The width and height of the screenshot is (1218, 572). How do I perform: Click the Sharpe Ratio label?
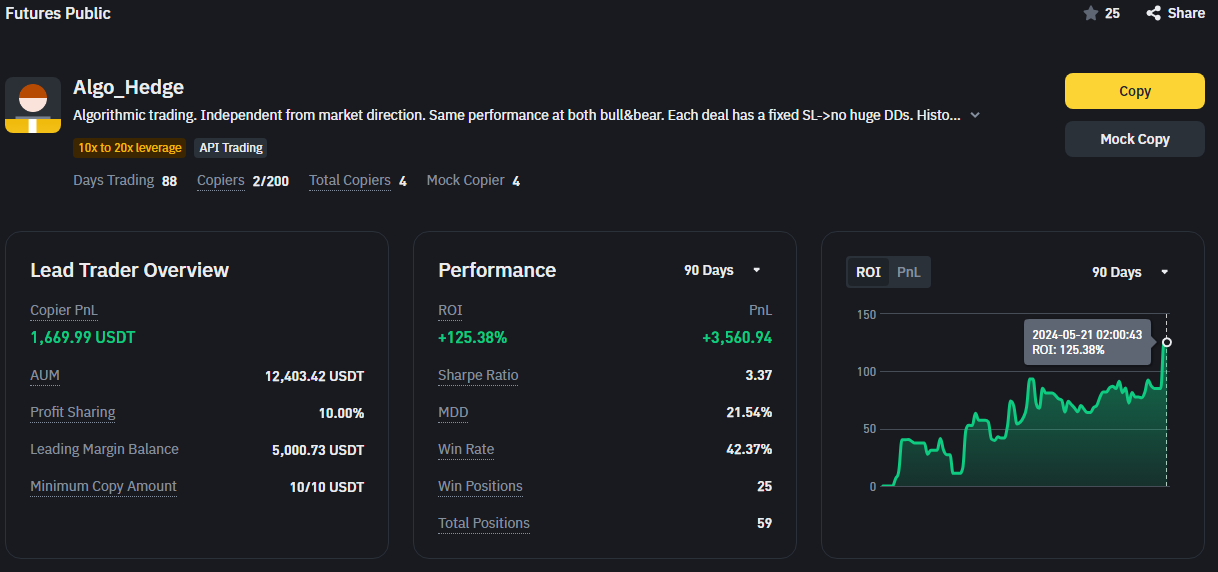(478, 375)
